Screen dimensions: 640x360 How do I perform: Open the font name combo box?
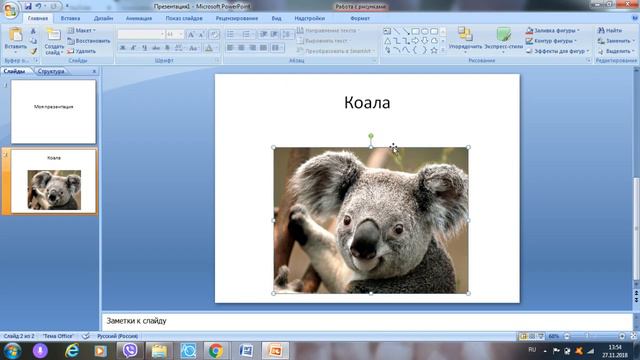click(141, 35)
